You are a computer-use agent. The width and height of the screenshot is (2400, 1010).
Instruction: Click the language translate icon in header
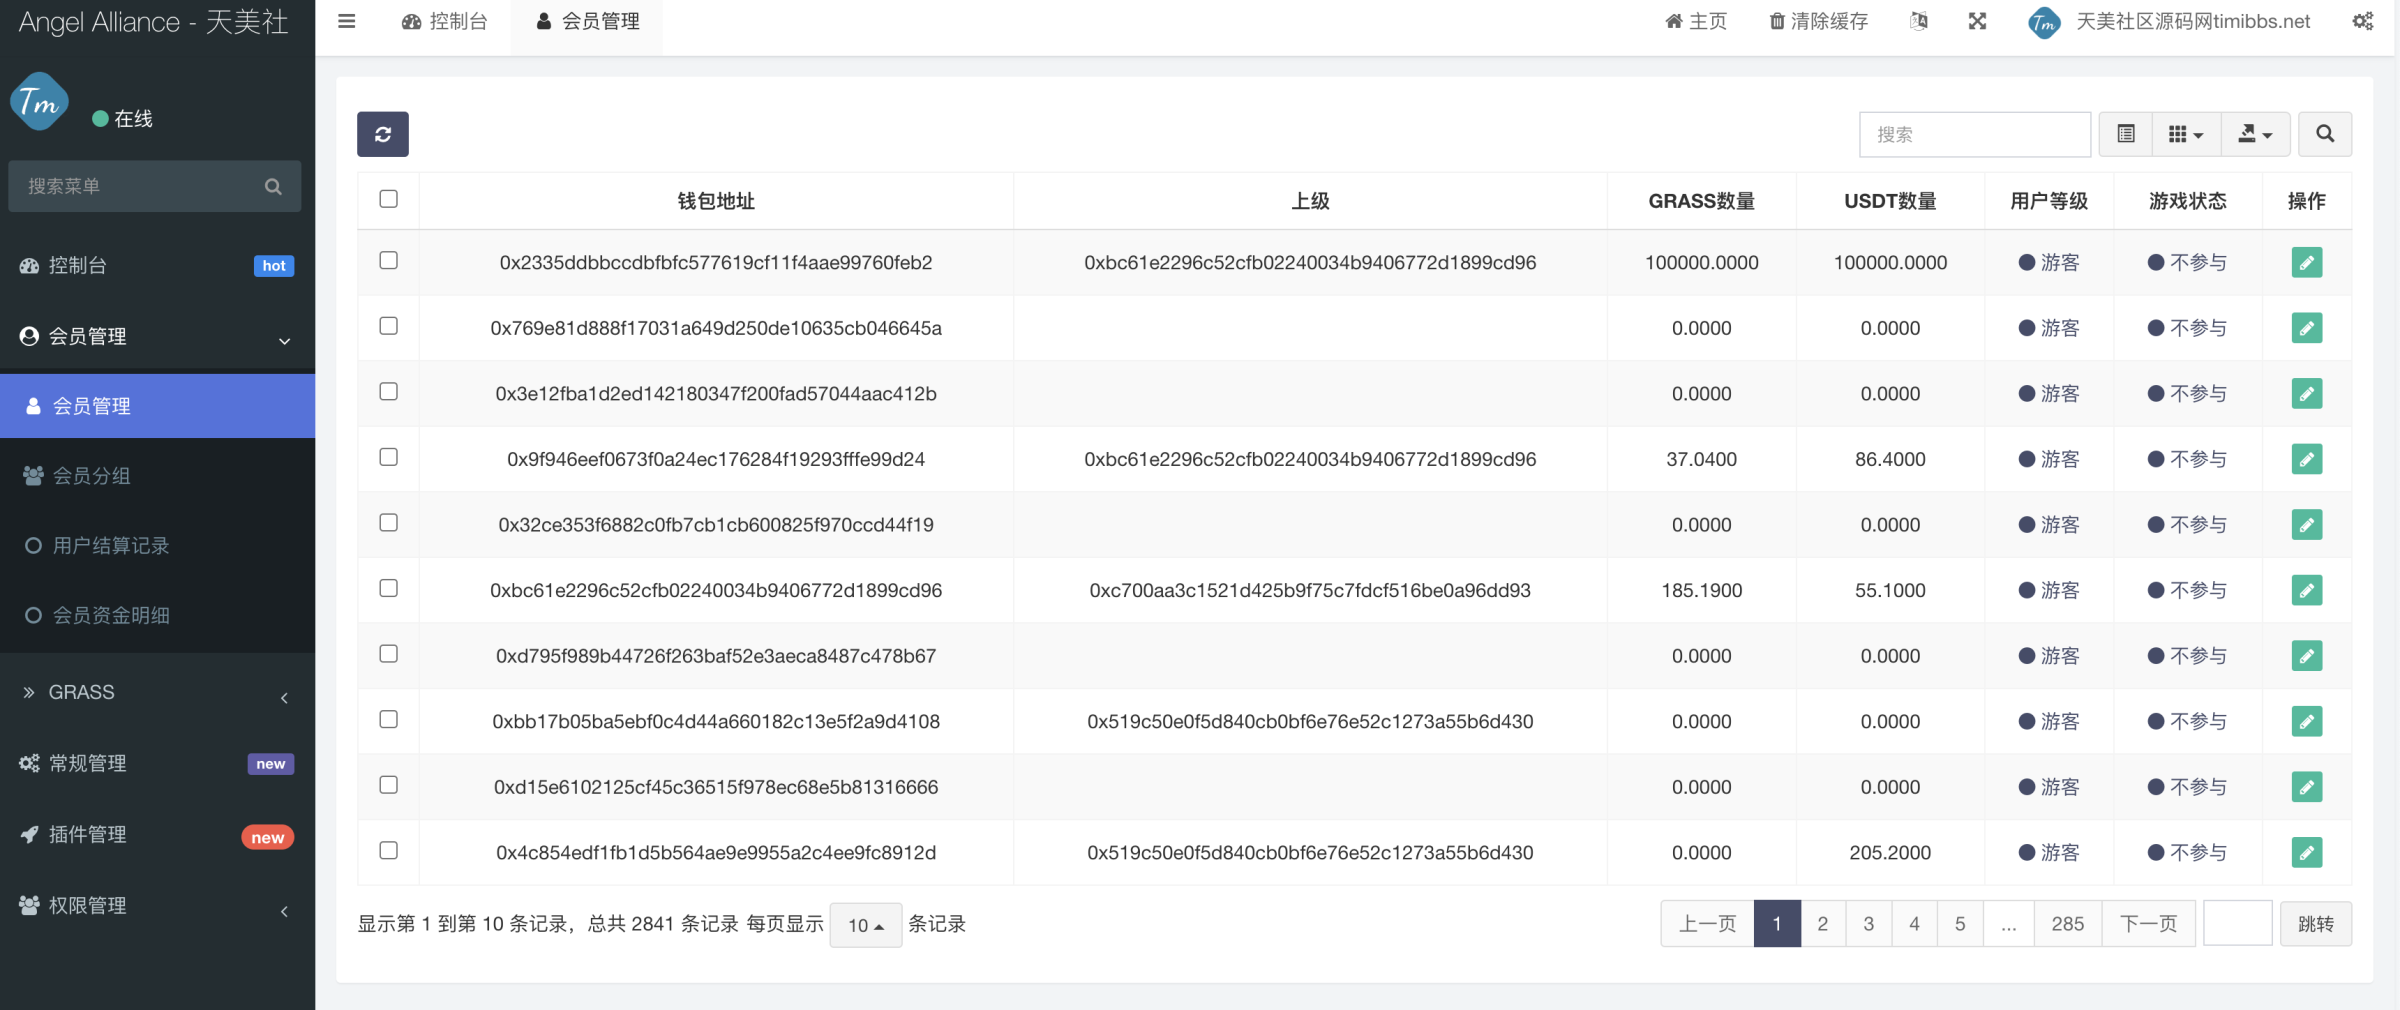click(x=1918, y=21)
